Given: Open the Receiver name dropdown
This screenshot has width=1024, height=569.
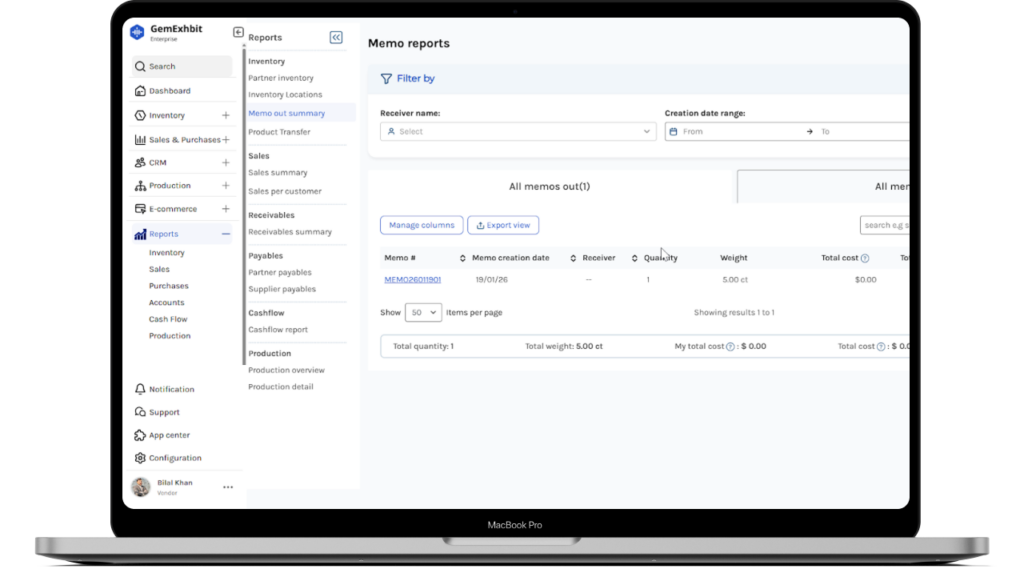Looking at the screenshot, I should 517,131.
